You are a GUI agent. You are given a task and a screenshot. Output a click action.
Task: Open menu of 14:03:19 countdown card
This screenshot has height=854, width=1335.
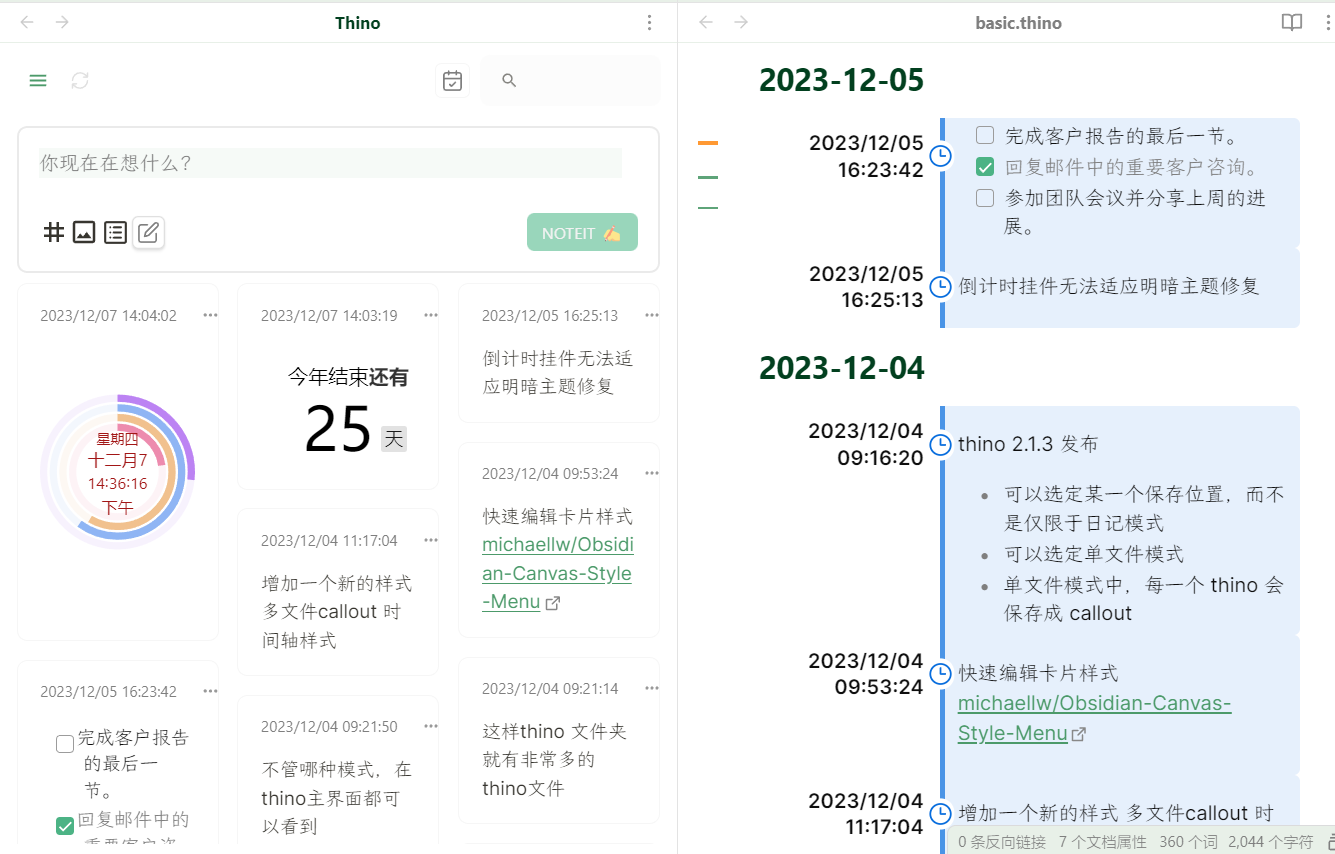(x=431, y=315)
